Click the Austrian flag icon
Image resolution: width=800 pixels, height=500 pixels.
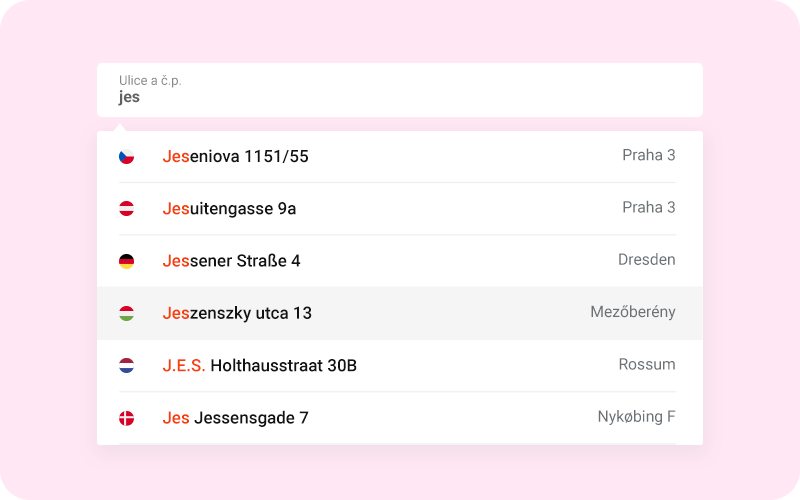pos(126,208)
